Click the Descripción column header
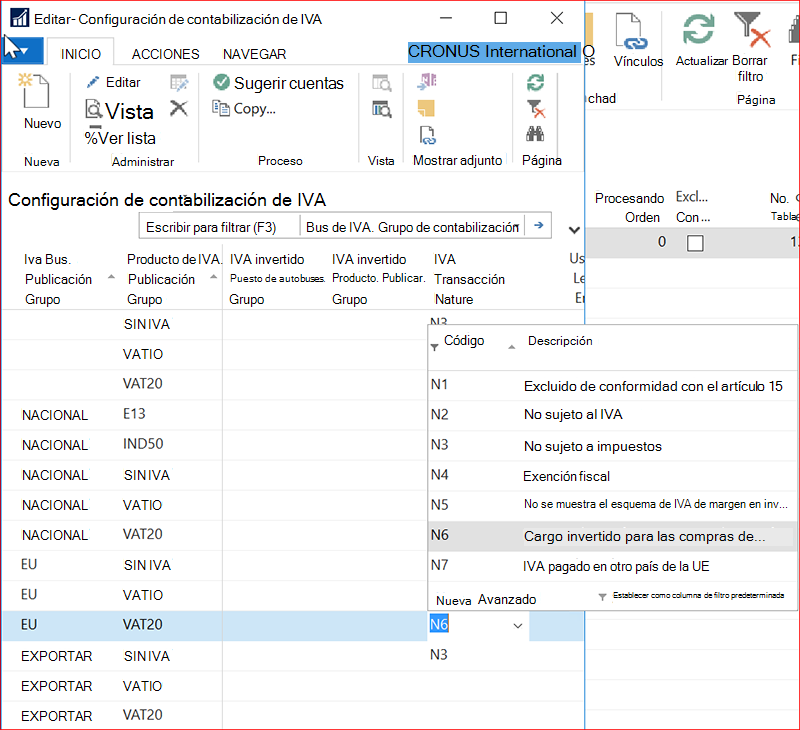Image resolution: width=800 pixels, height=730 pixels. pos(560,341)
